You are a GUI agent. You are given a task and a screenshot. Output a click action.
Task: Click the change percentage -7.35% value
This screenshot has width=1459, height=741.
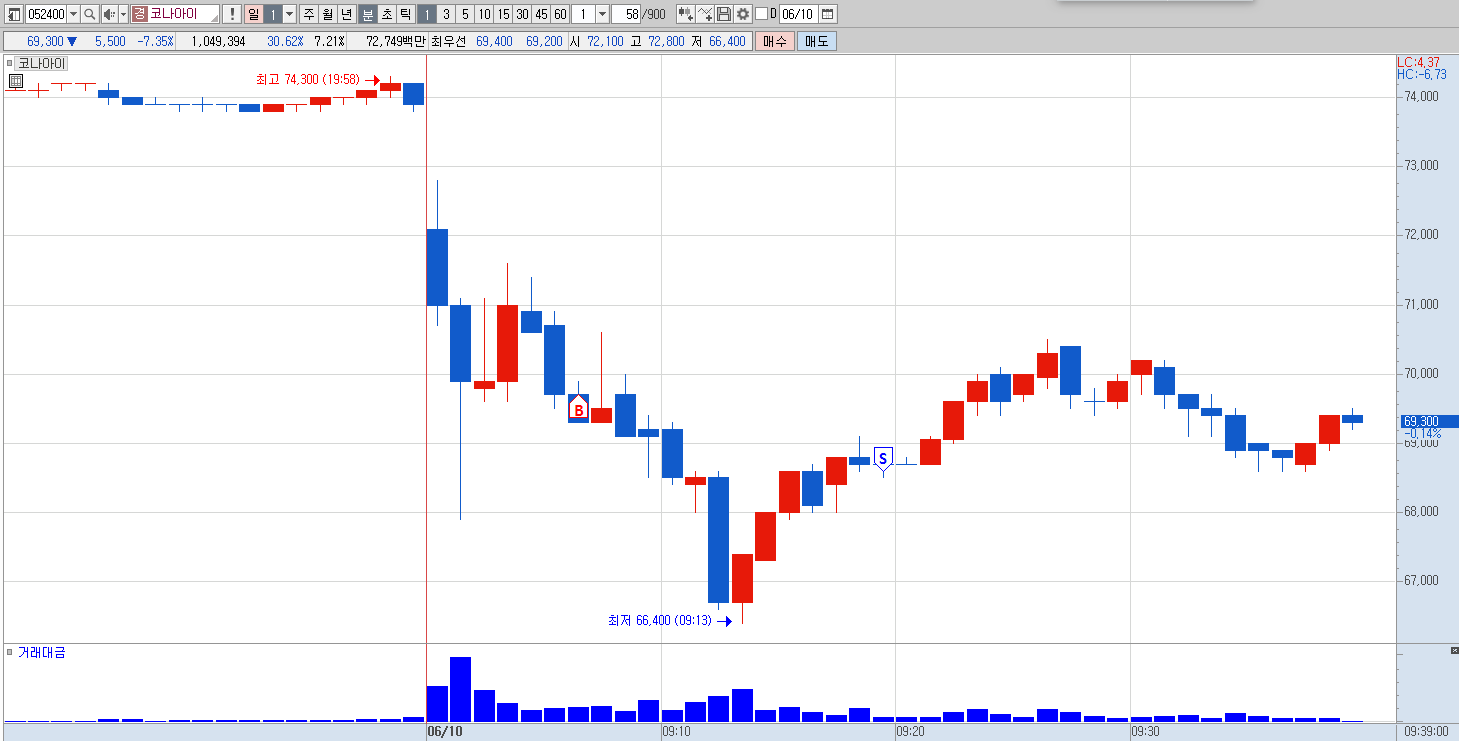(x=155, y=41)
